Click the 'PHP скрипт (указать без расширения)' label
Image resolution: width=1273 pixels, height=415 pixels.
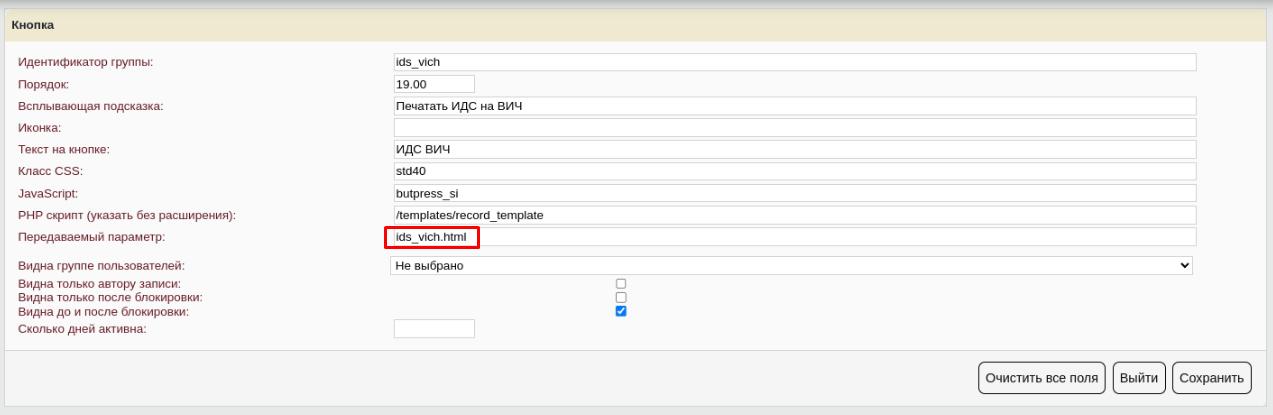126,215
